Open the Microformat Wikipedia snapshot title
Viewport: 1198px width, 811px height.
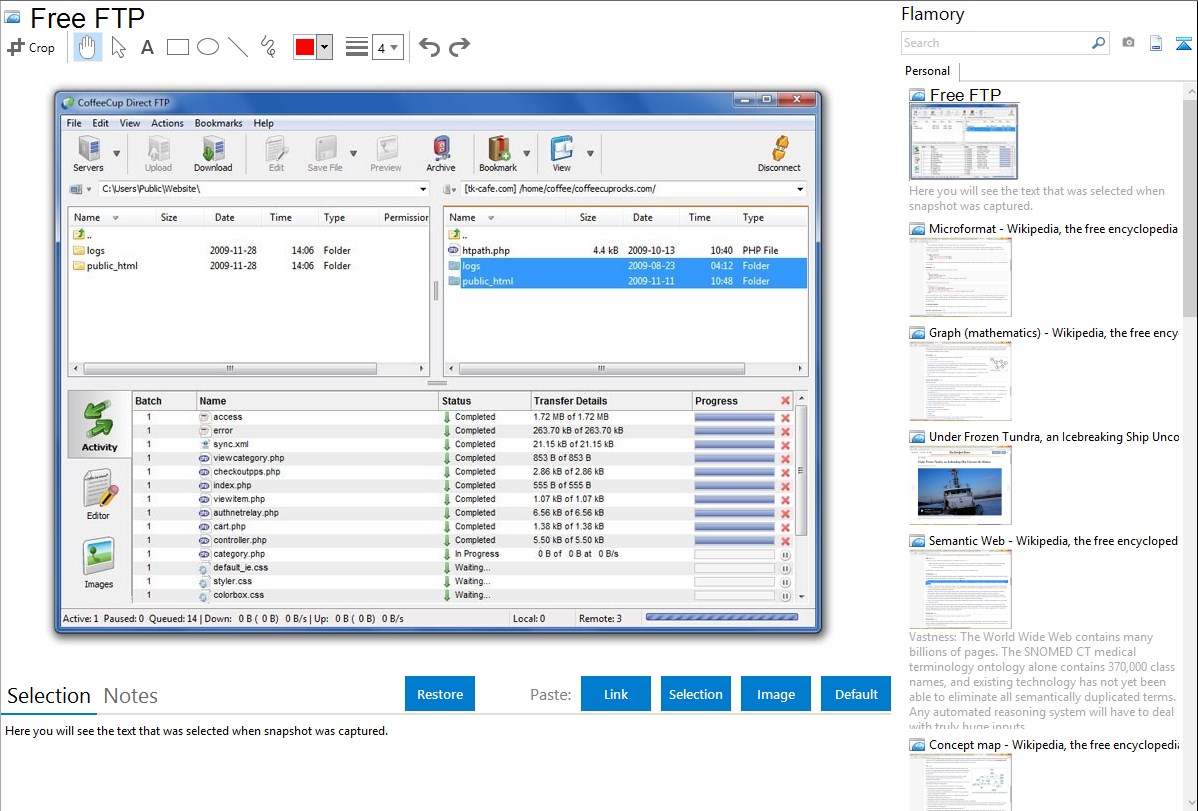[1053, 229]
